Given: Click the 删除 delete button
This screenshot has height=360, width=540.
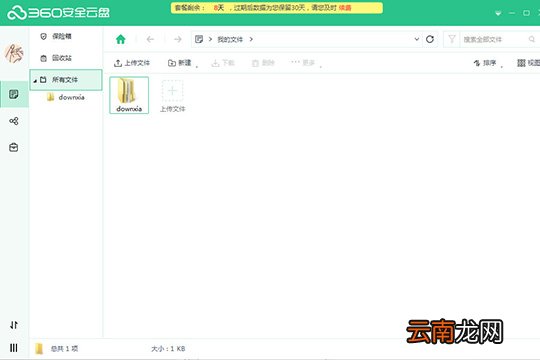Looking at the screenshot, I should 263,63.
